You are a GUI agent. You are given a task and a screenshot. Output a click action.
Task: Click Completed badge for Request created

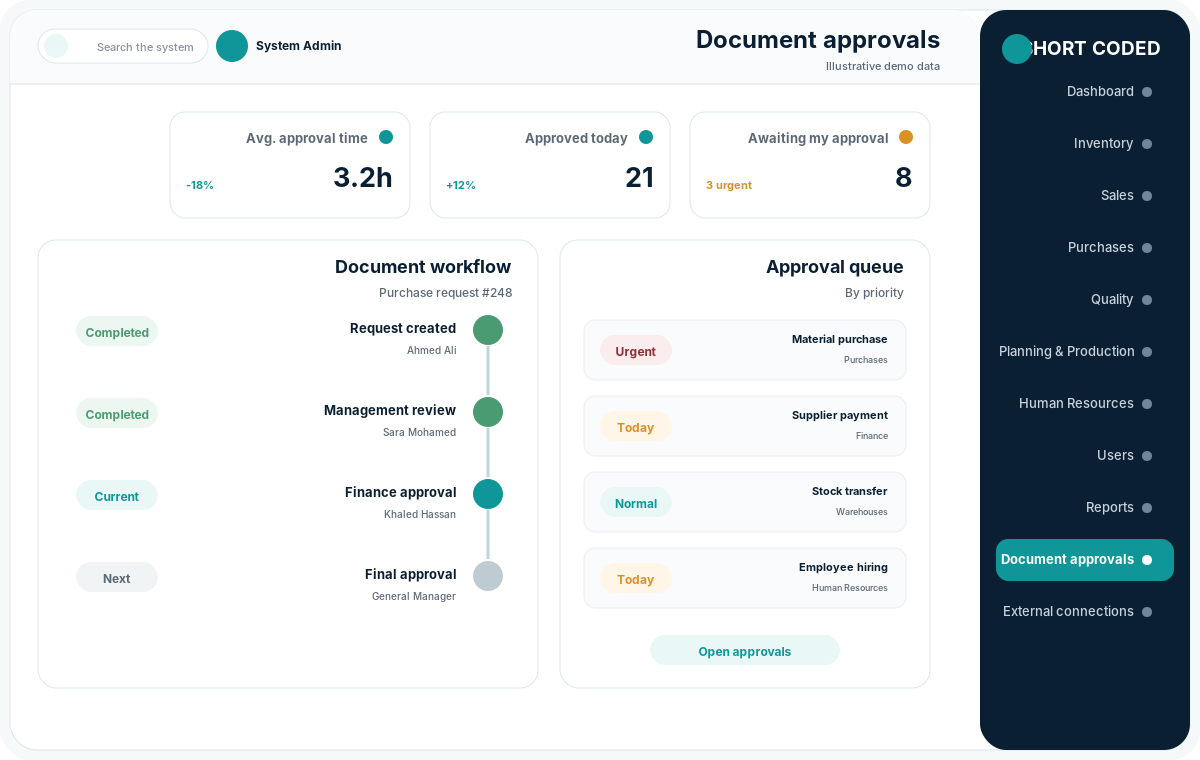(117, 332)
